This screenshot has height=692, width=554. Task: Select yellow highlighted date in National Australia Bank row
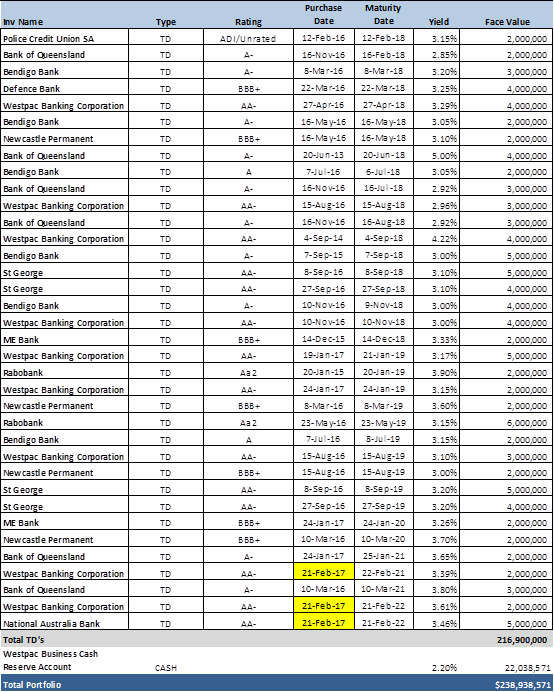pyautogui.click(x=324, y=623)
